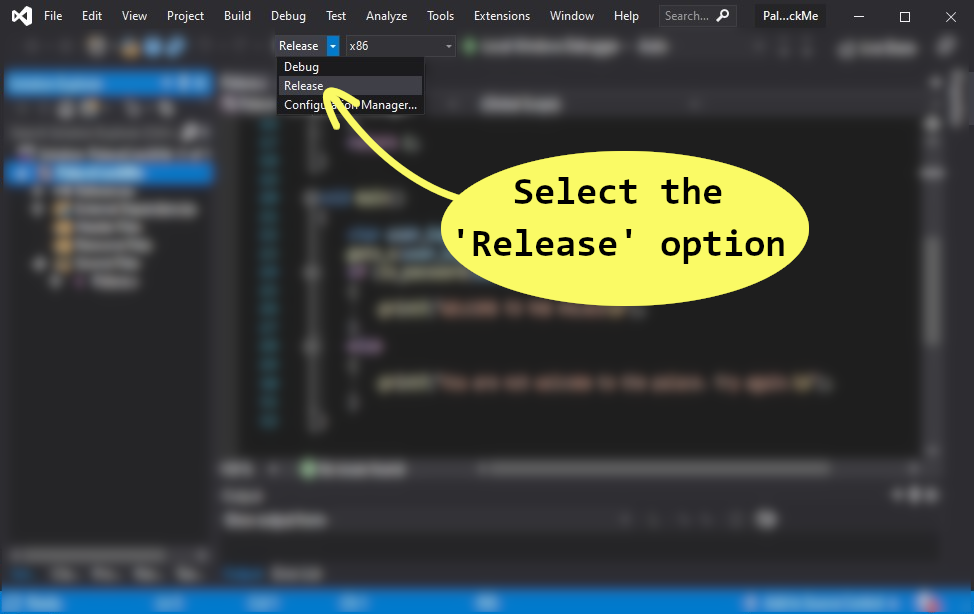Close the Visual Studio window
974x614 pixels.
pyautogui.click(x=950, y=17)
